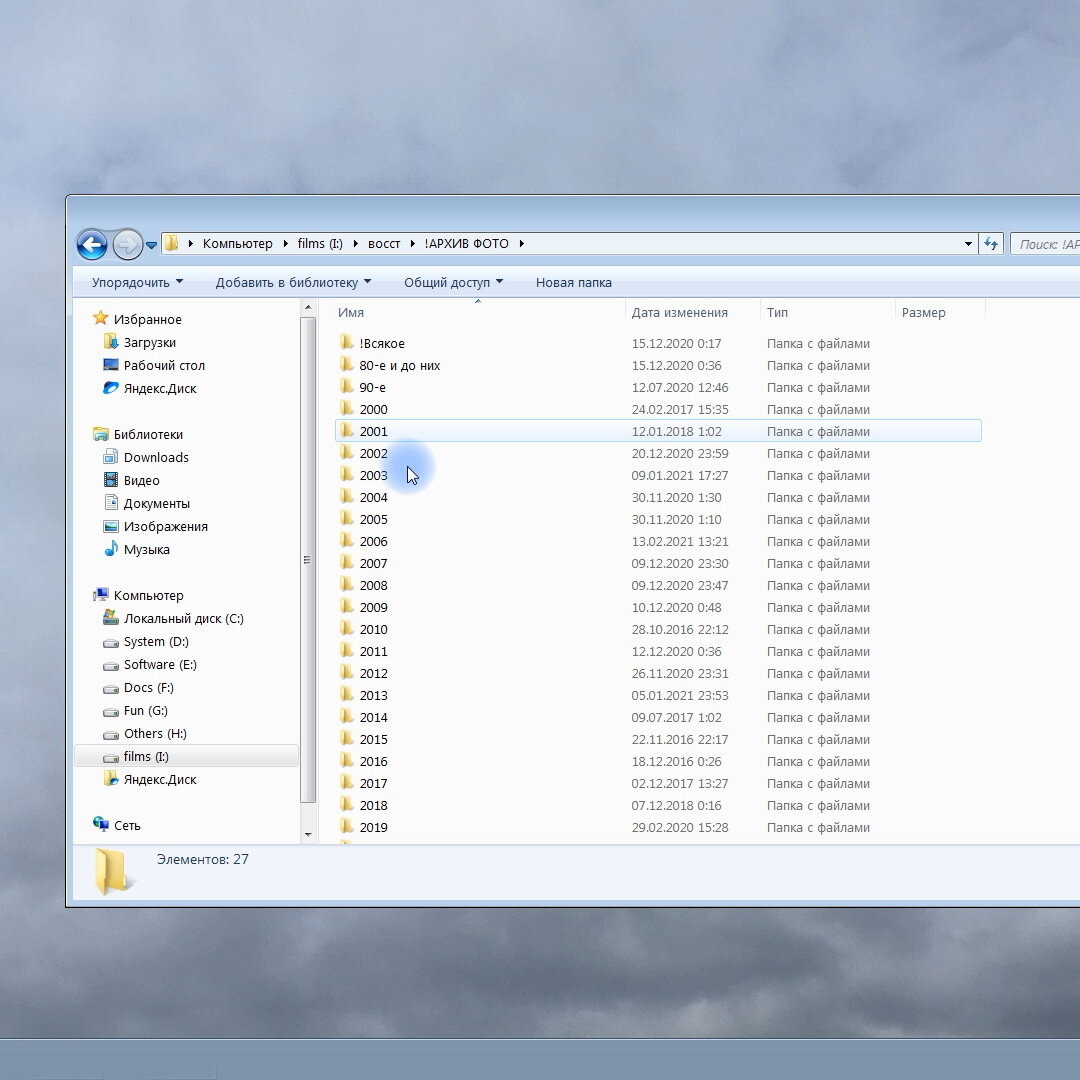
Task: Select folder 2000 icon
Action: [347, 408]
